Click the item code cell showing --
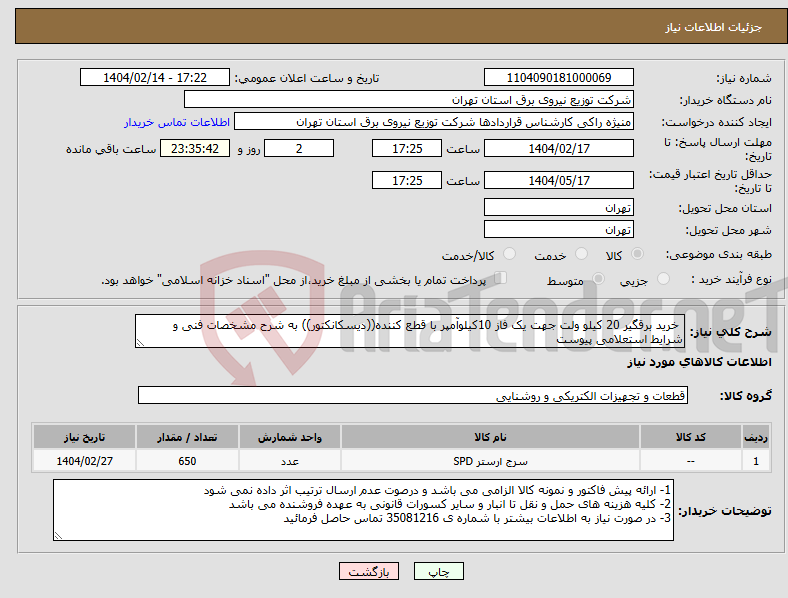 tap(691, 461)
